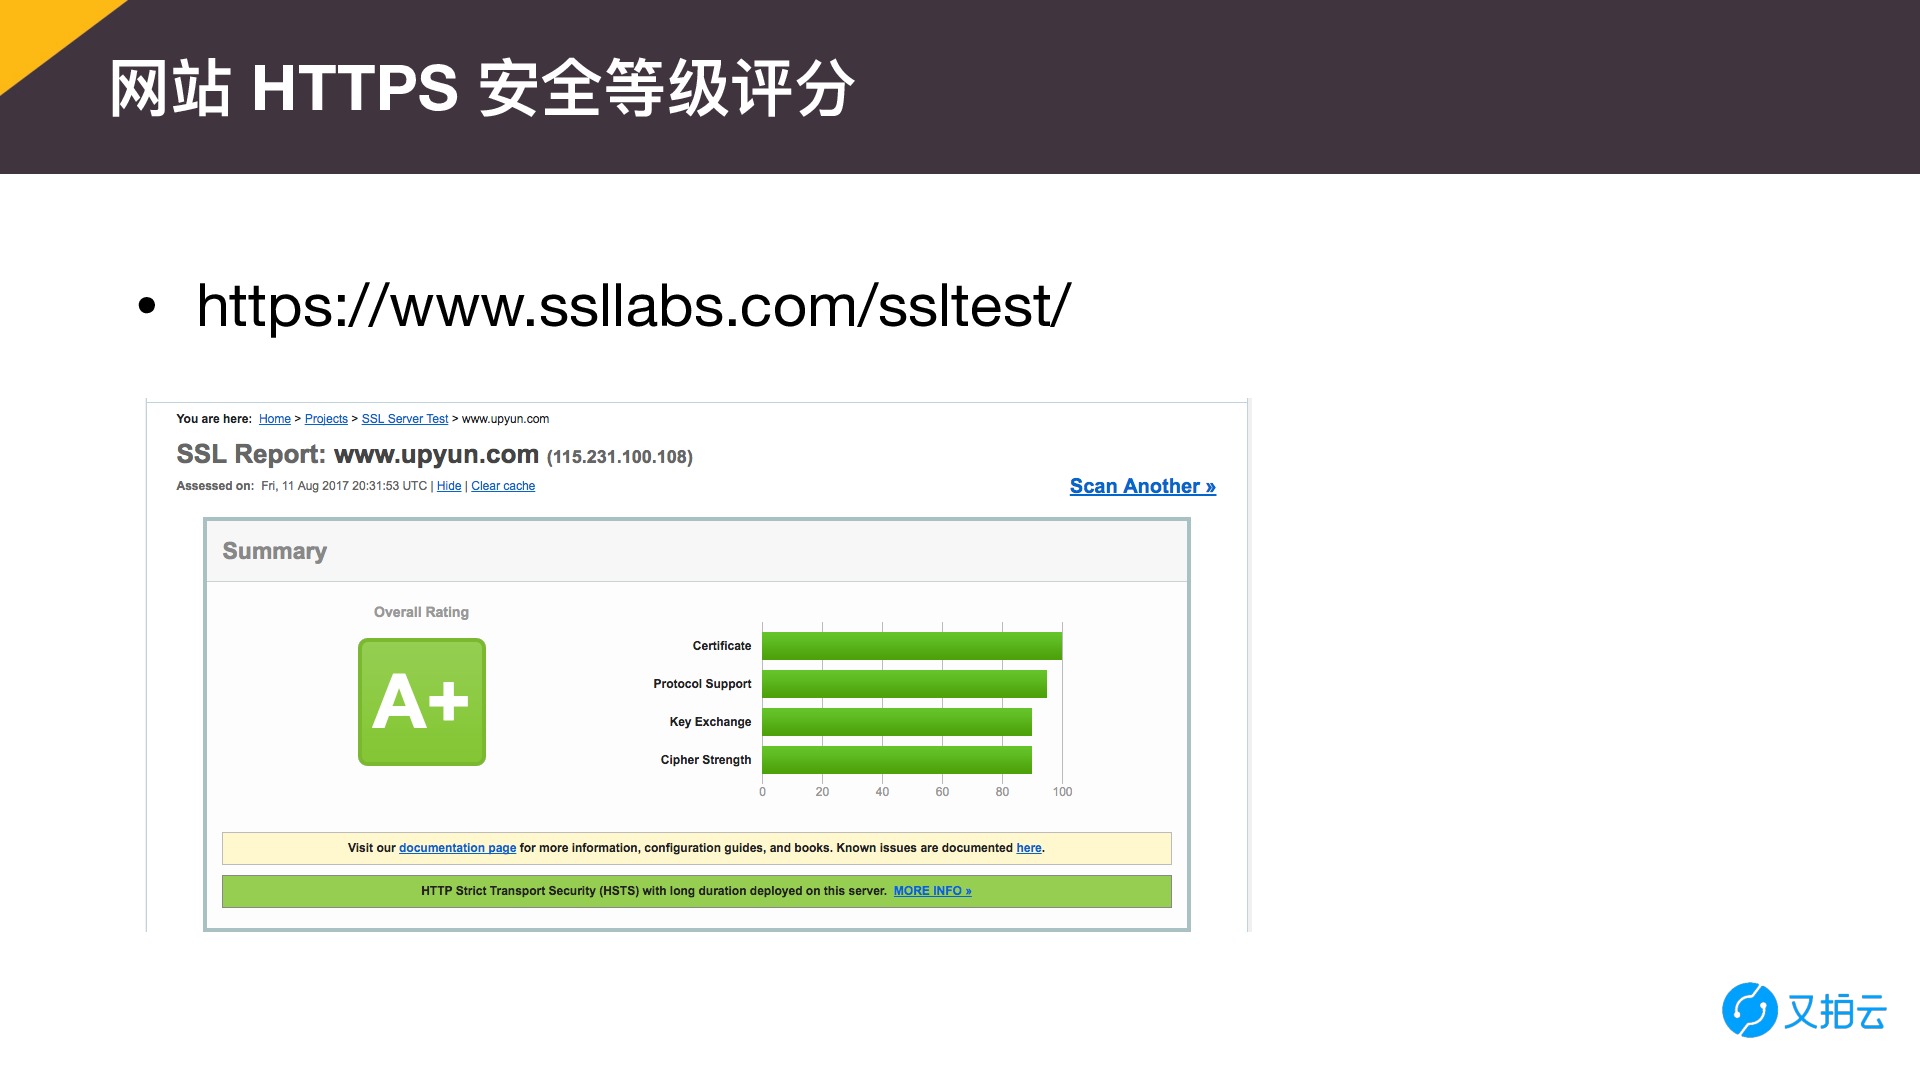Click the assessment date Fri, 11 Aug 2017

pyautogui.click(x=344, y=486)
